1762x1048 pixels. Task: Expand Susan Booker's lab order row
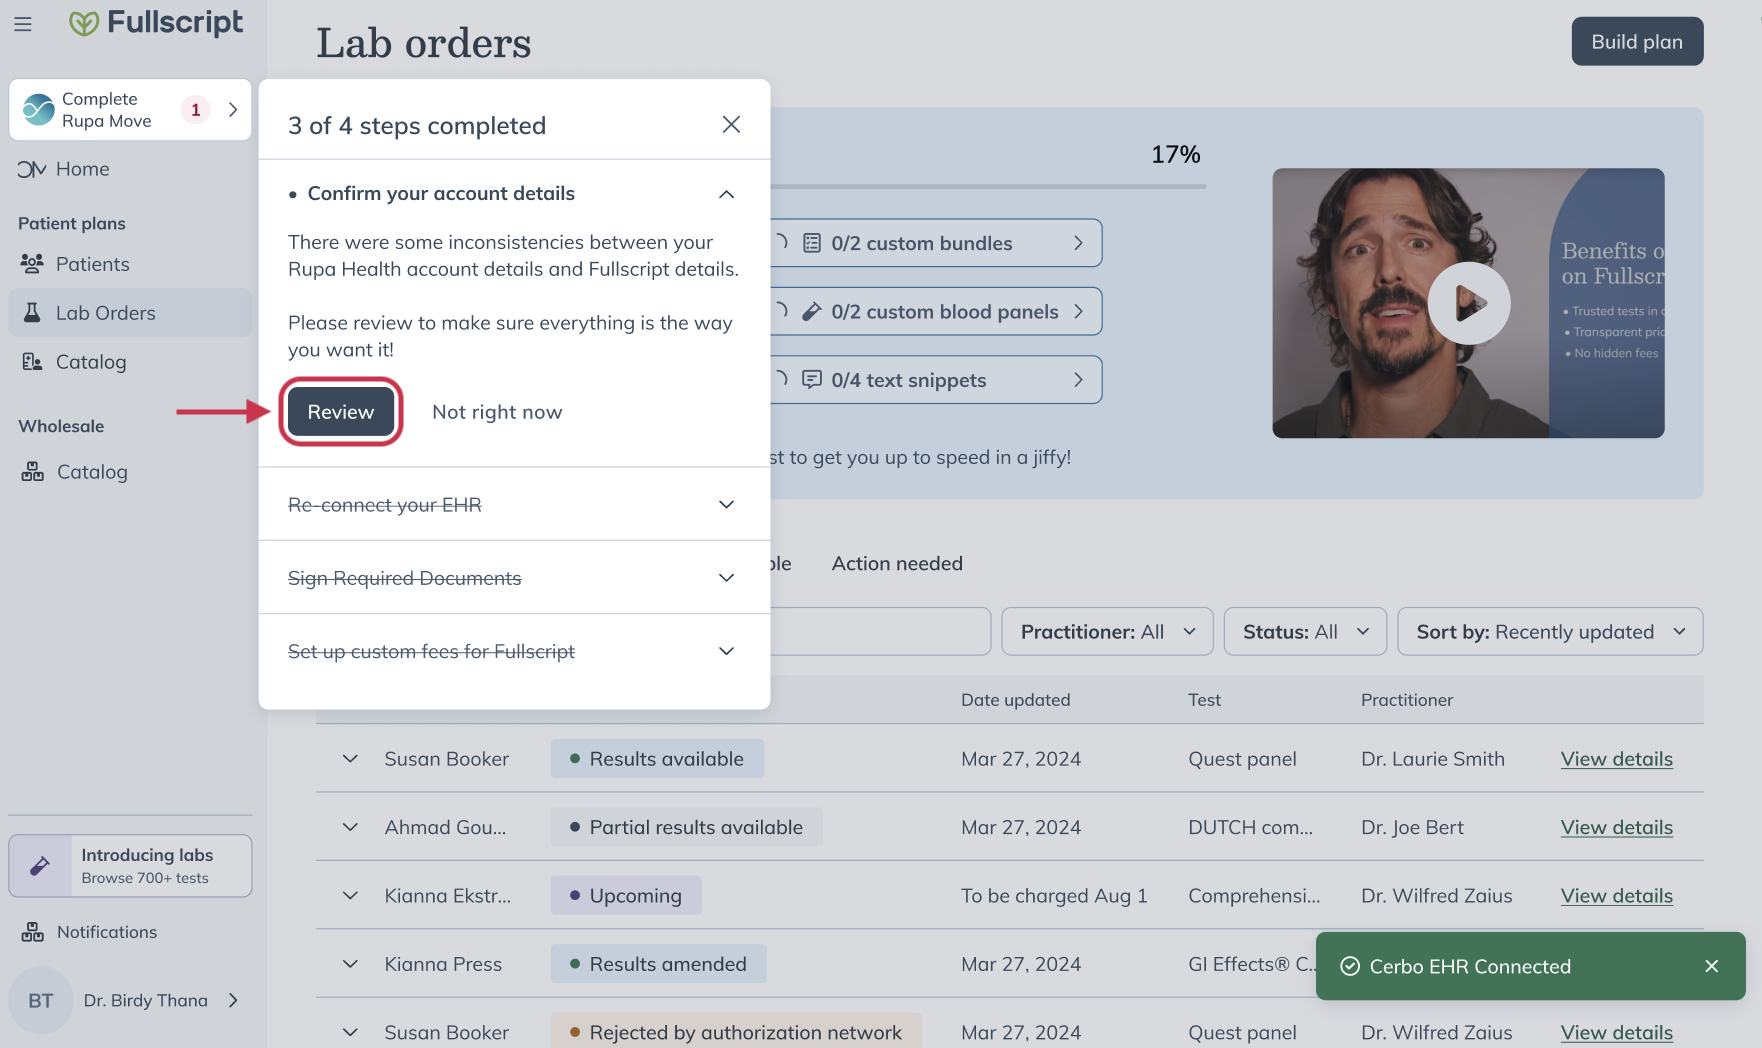pyautogui.click(x=349, y=758)
